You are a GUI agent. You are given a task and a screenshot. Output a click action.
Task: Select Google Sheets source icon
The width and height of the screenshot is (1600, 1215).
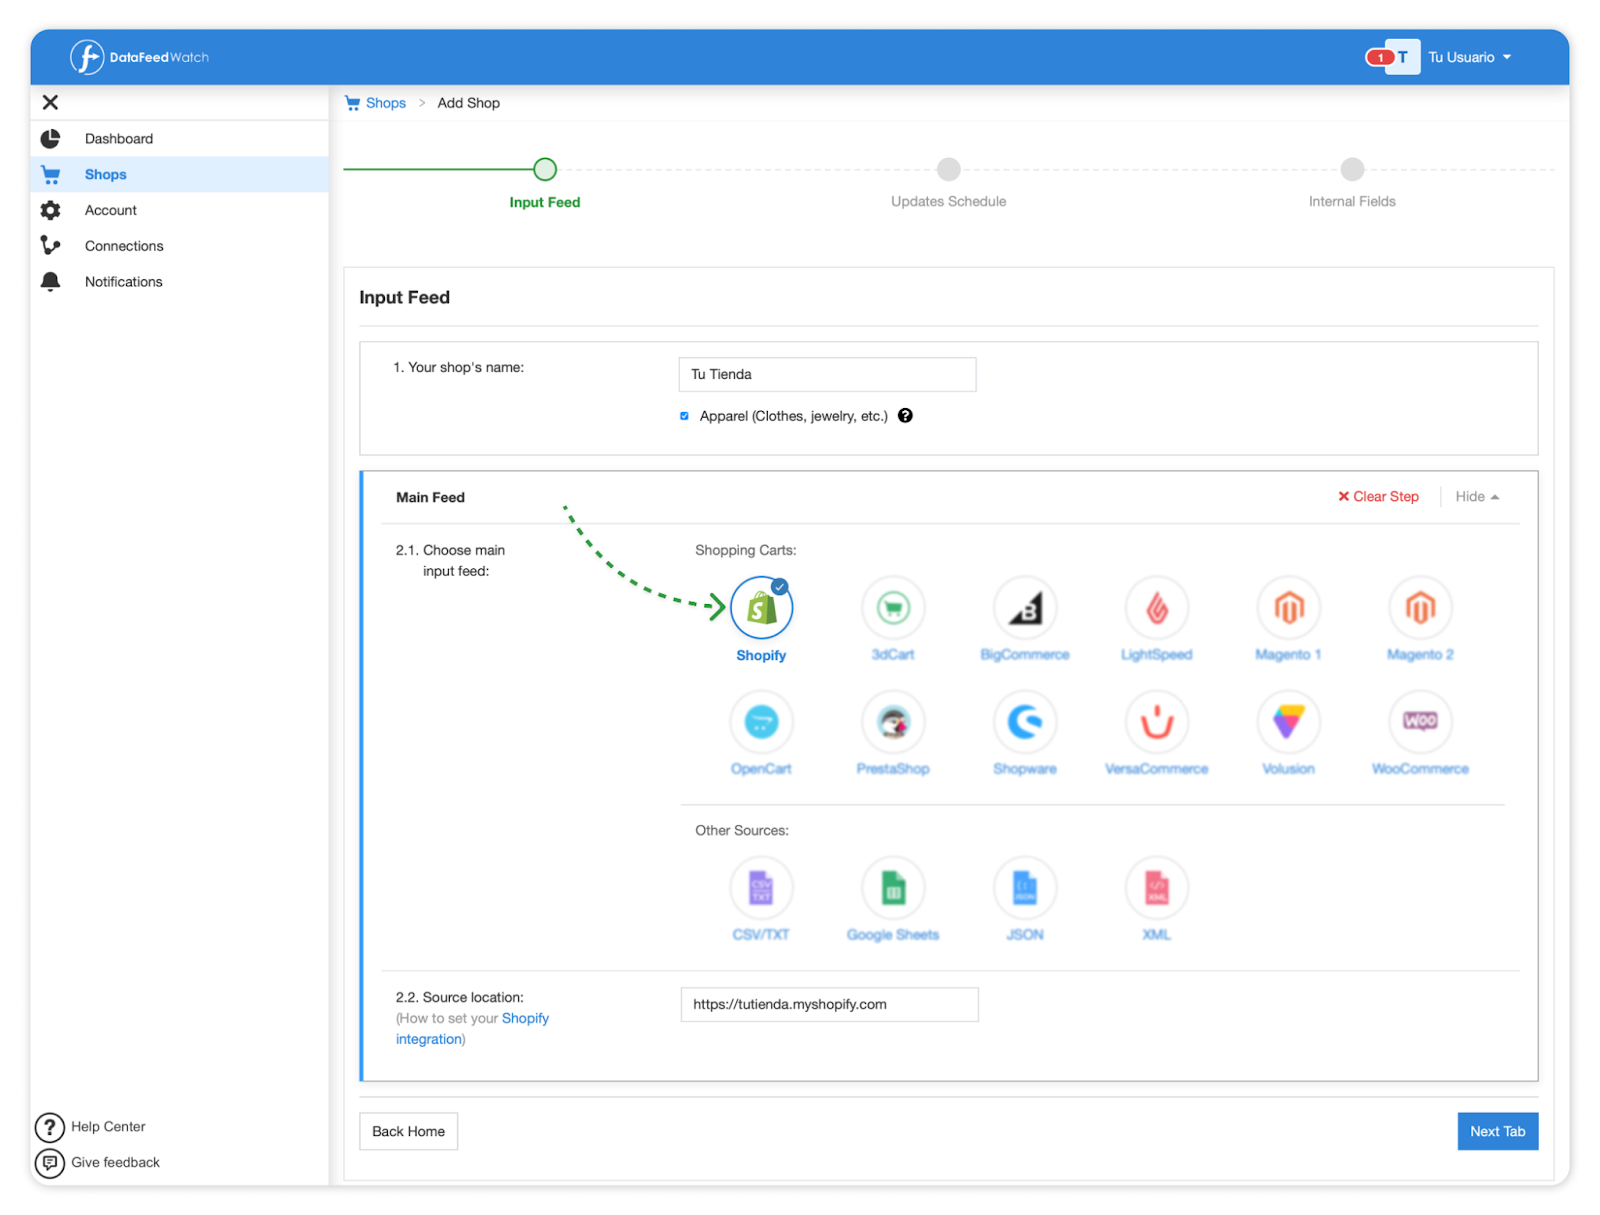[893, 888]
